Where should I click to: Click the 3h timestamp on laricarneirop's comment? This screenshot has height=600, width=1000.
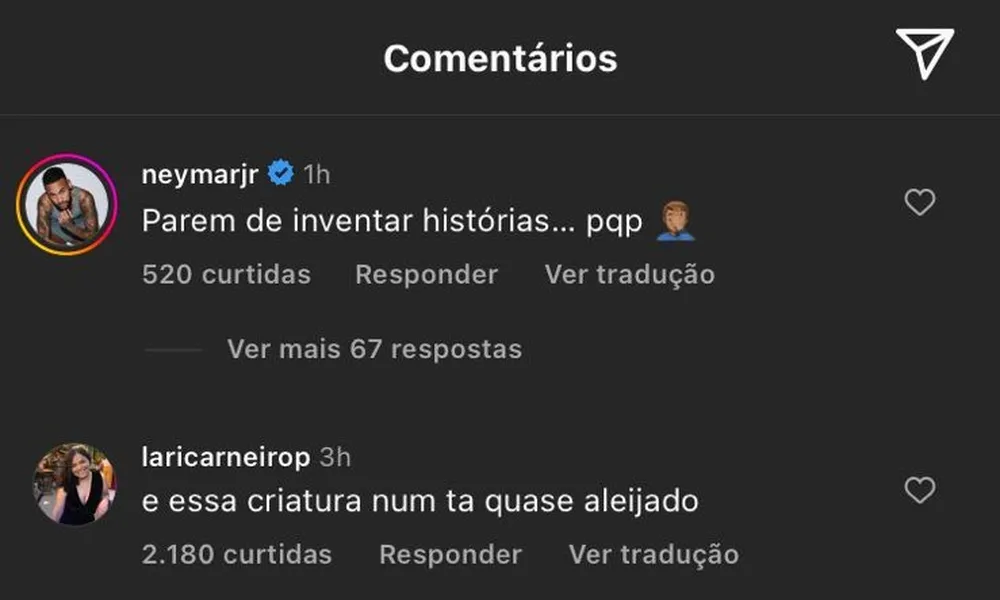(335, 457)
